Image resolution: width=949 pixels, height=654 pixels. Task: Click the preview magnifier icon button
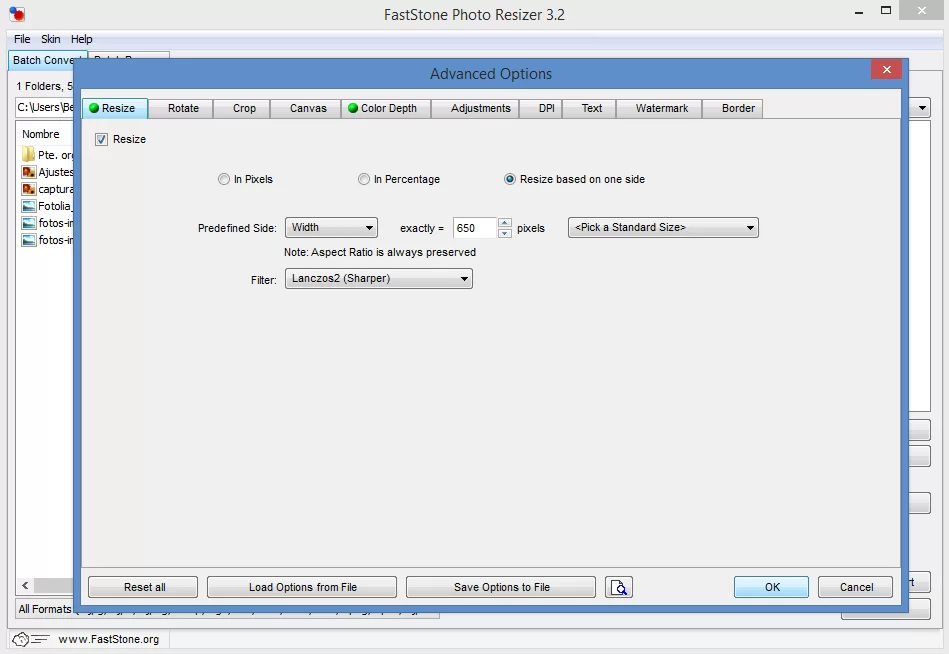[x=619, y=587]
